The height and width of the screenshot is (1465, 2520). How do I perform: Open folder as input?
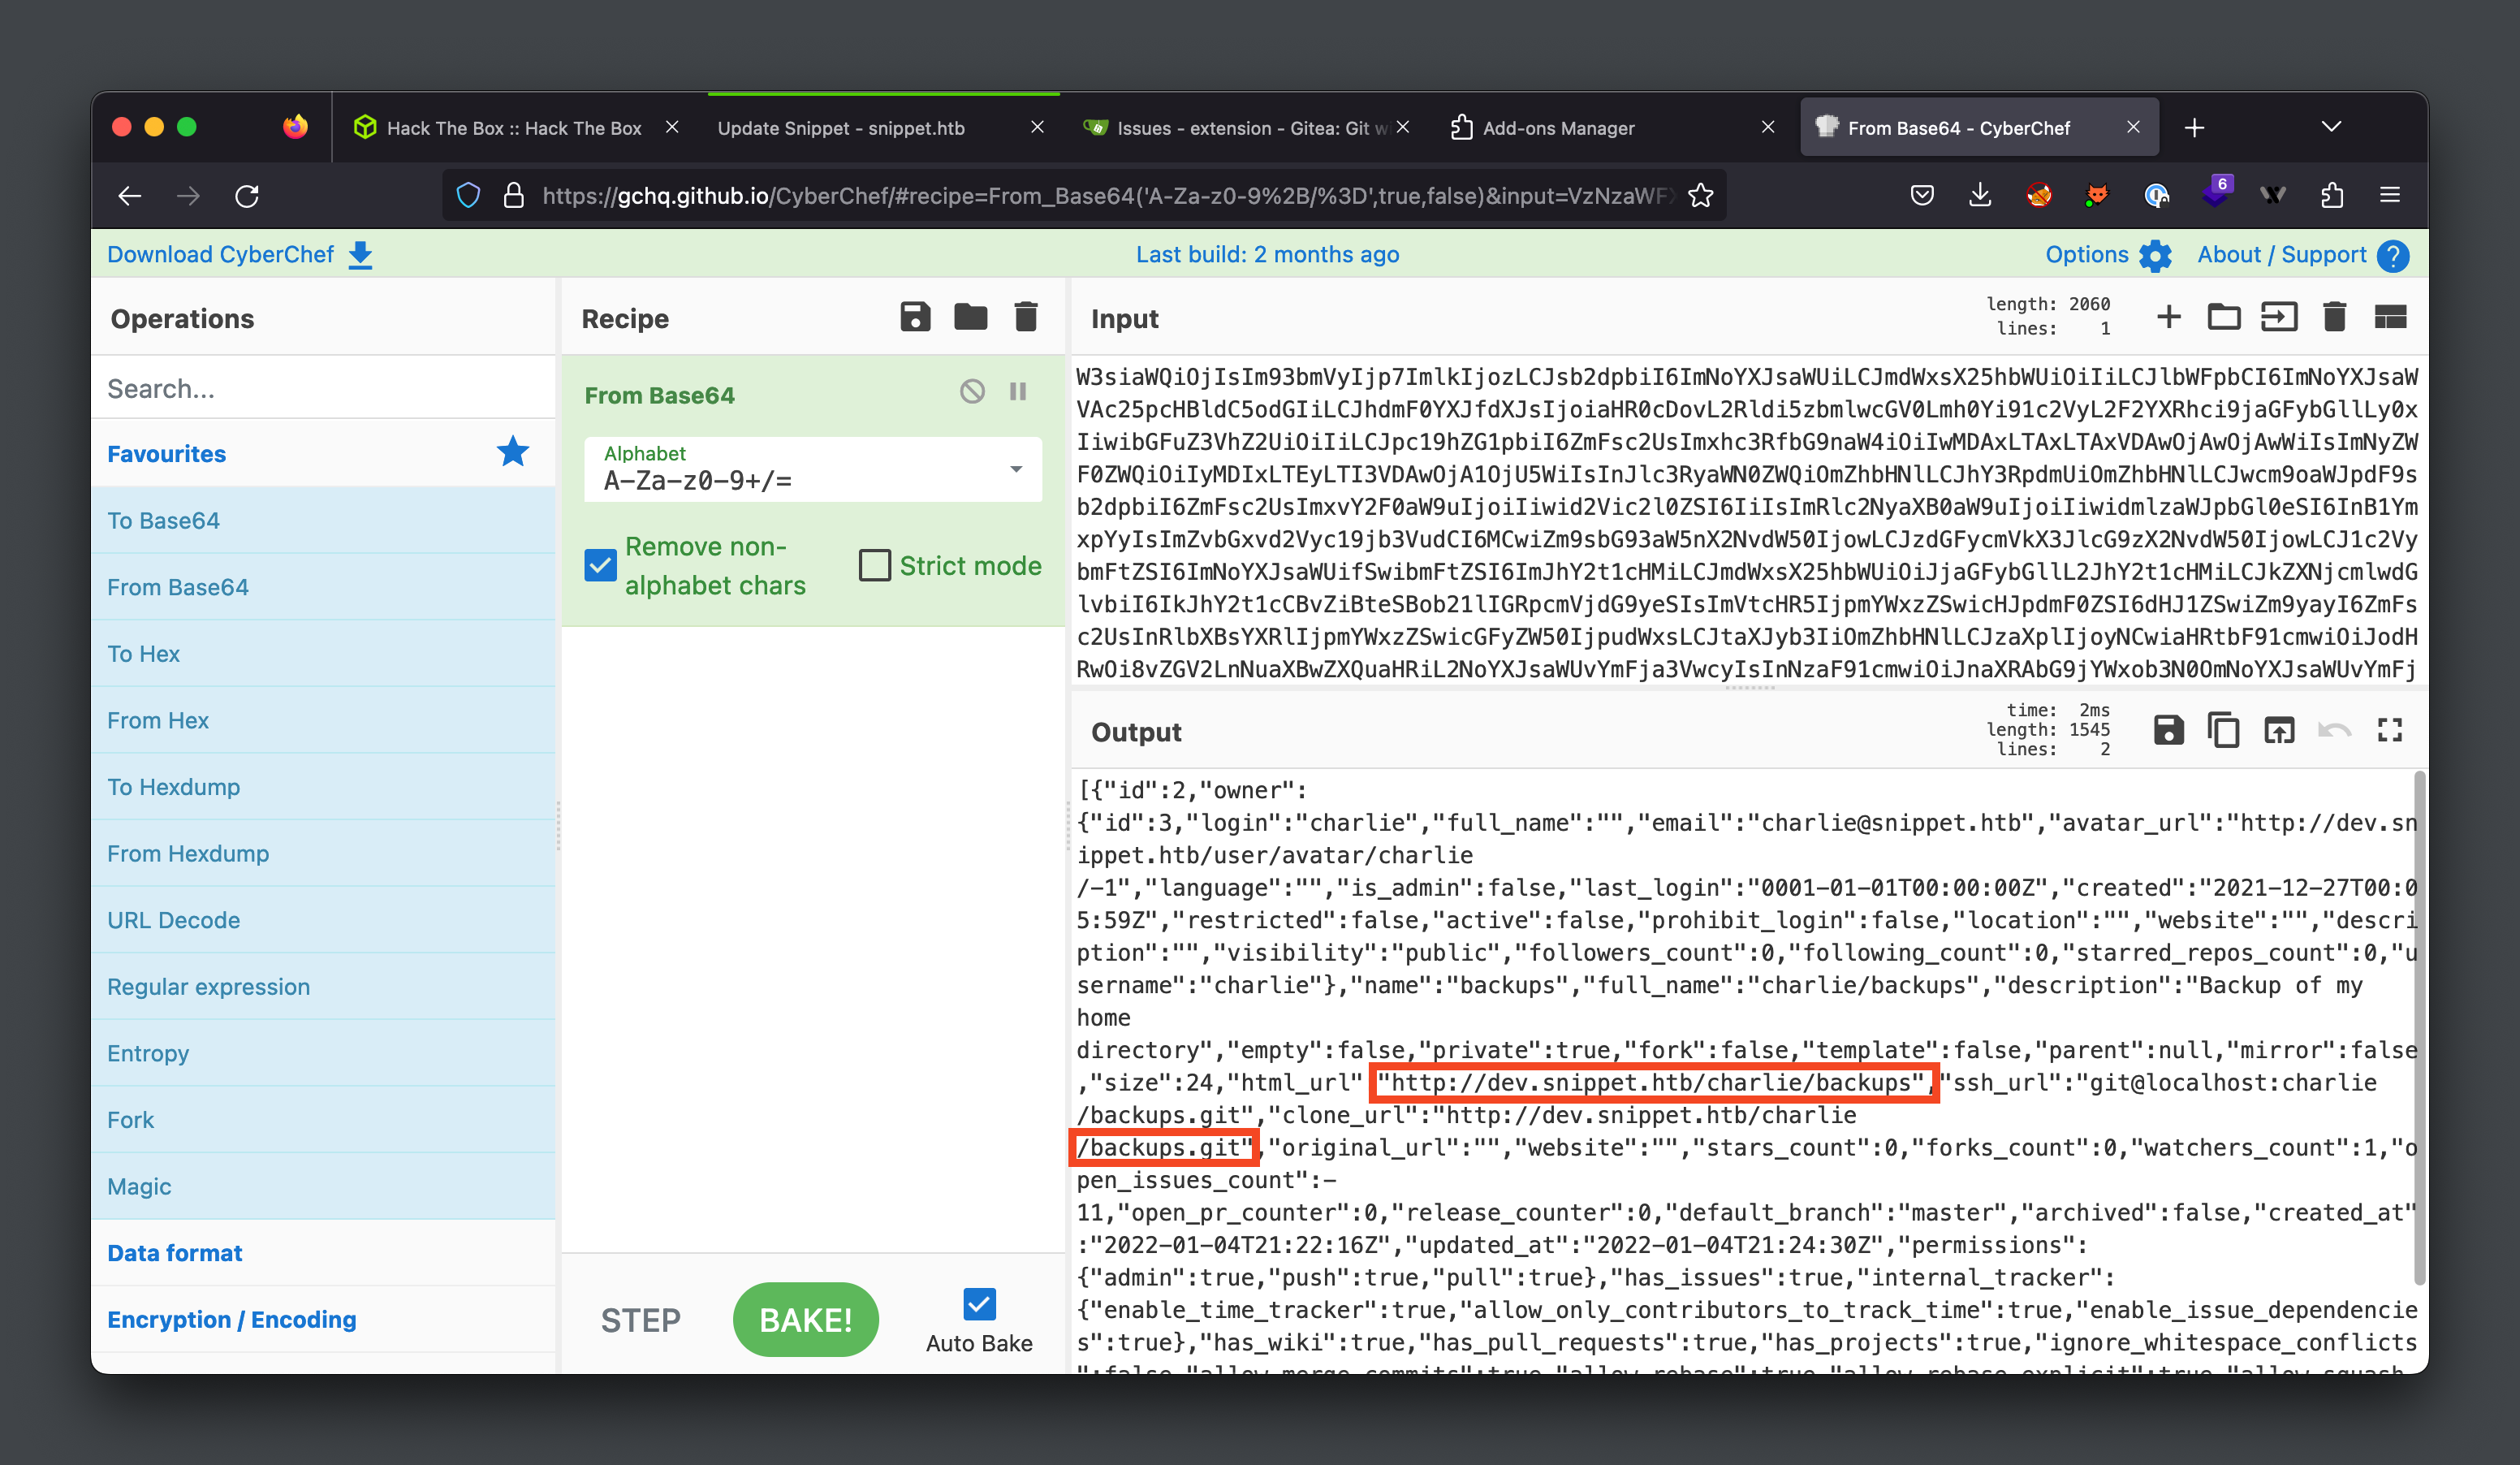point(2224,318)
